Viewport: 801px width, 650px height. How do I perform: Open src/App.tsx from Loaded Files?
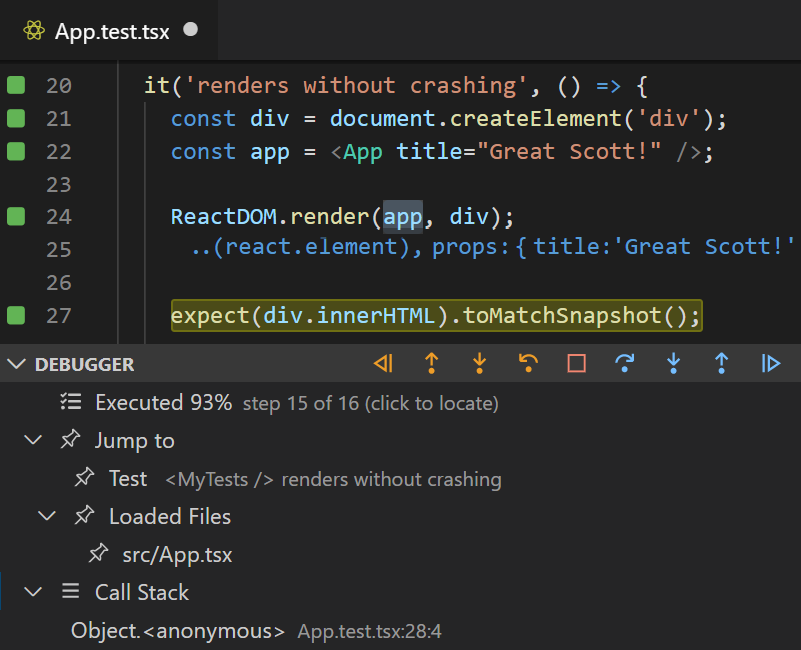coord(177,555)
